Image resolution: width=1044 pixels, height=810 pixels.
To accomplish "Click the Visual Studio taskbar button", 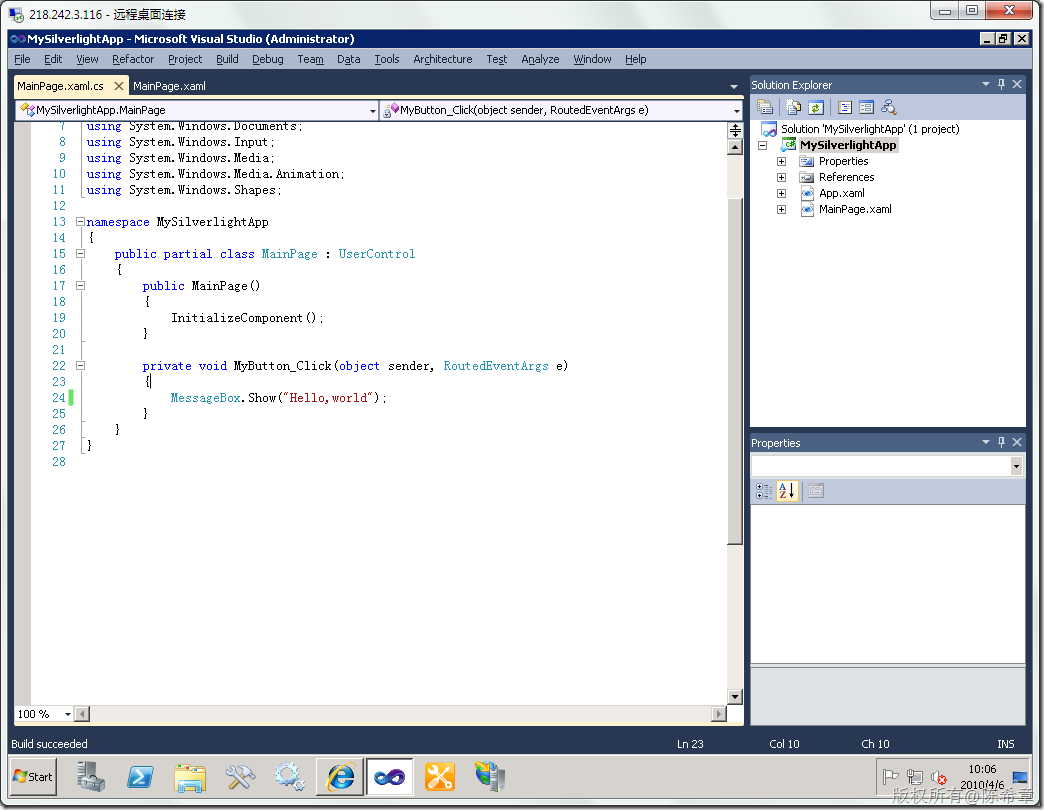I will (390, 777).
